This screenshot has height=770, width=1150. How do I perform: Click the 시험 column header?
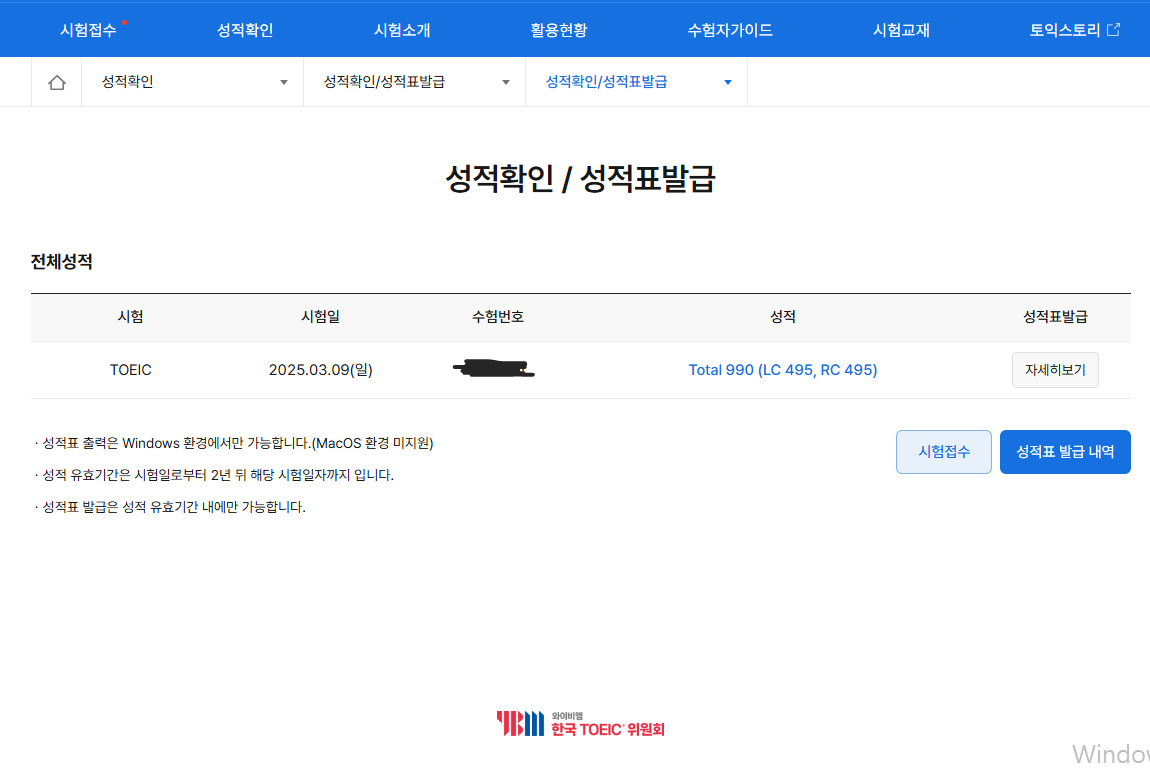tap(131, 317)
